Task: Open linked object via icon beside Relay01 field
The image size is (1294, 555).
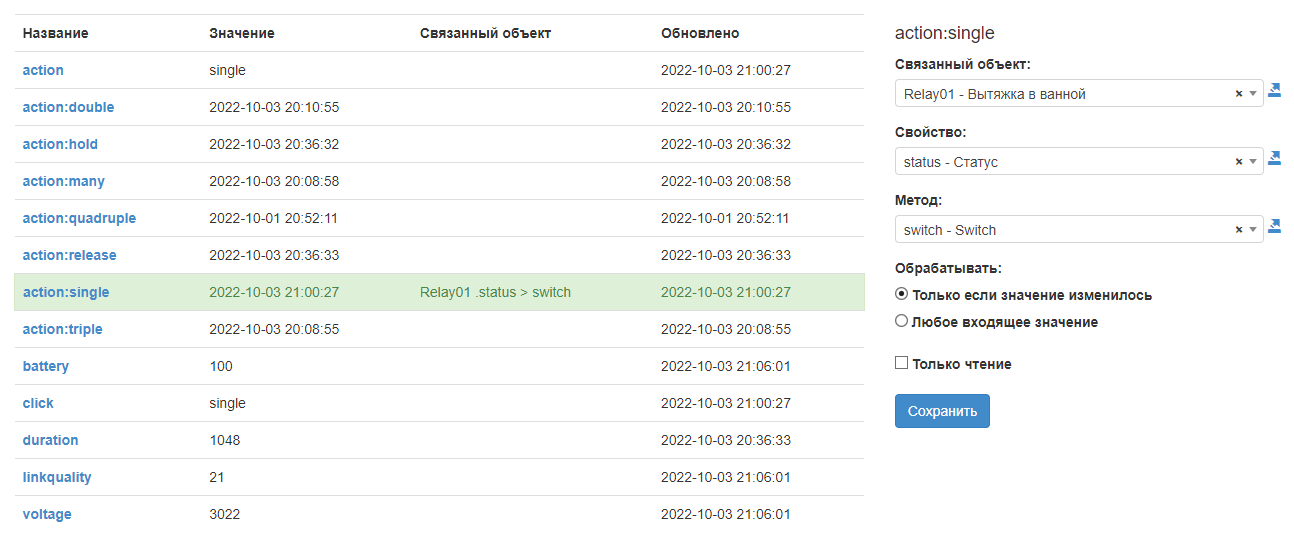Action: tap(1274, 90)
